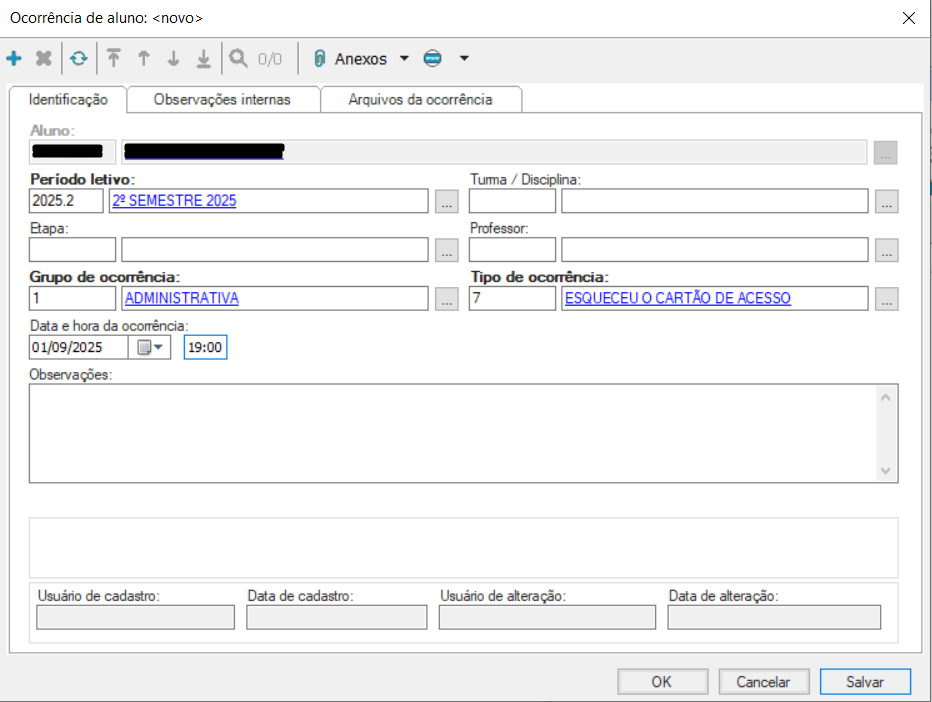
Task: Click the time field showing 19:00
Action: tap(205, 348)
